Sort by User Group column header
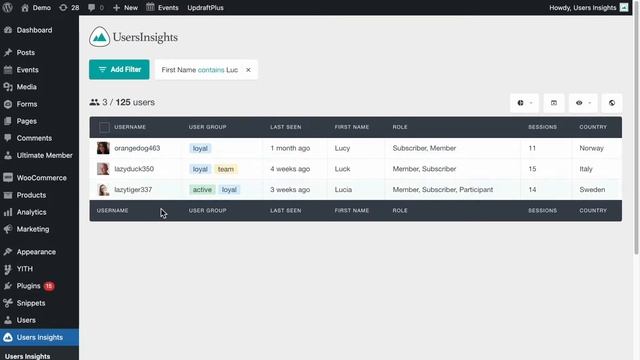 tap(207, 127)
